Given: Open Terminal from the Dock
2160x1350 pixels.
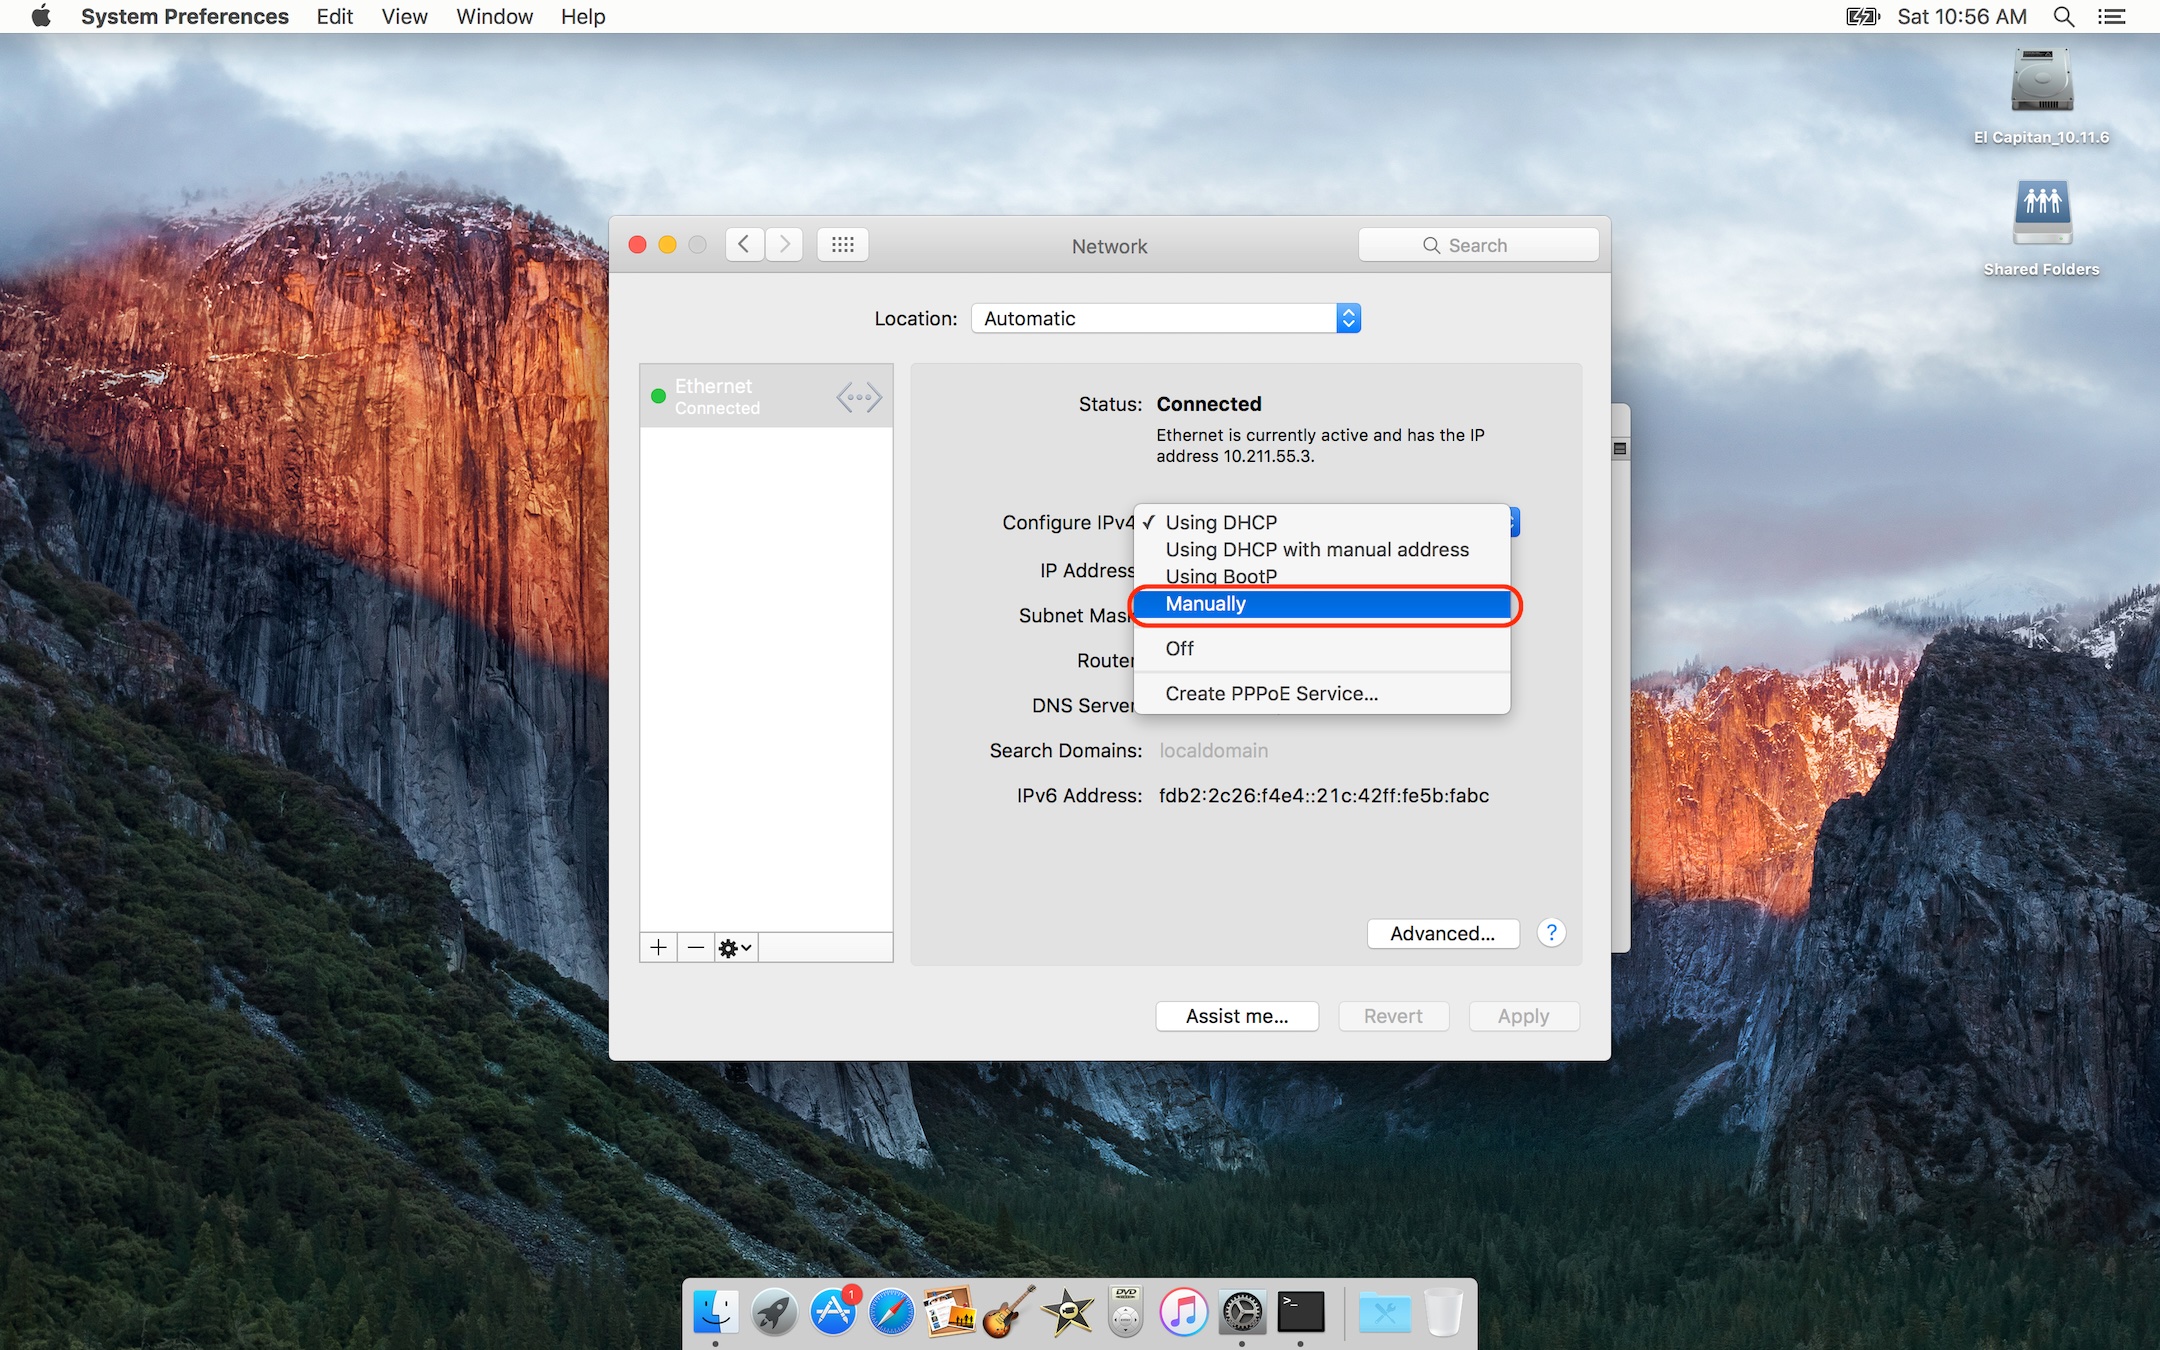Looking at the screenshot, I should point(1300,1312).
